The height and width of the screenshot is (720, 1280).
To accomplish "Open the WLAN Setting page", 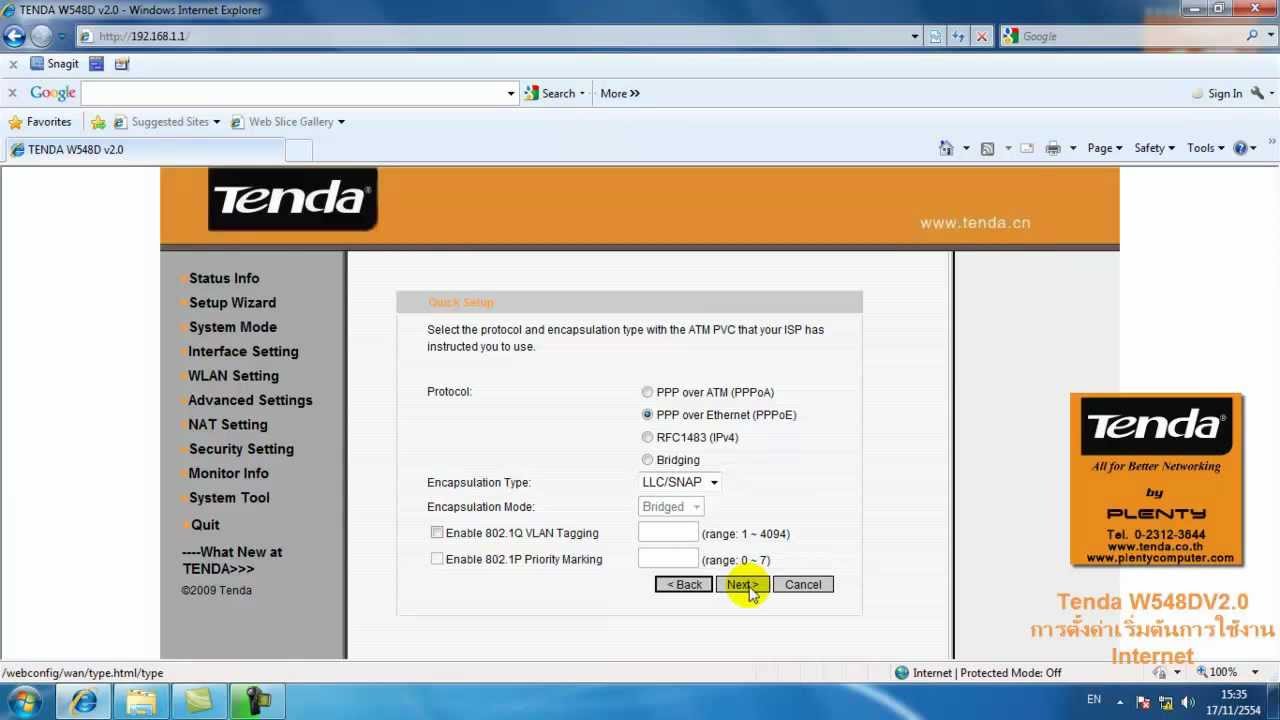I will 233,376.
